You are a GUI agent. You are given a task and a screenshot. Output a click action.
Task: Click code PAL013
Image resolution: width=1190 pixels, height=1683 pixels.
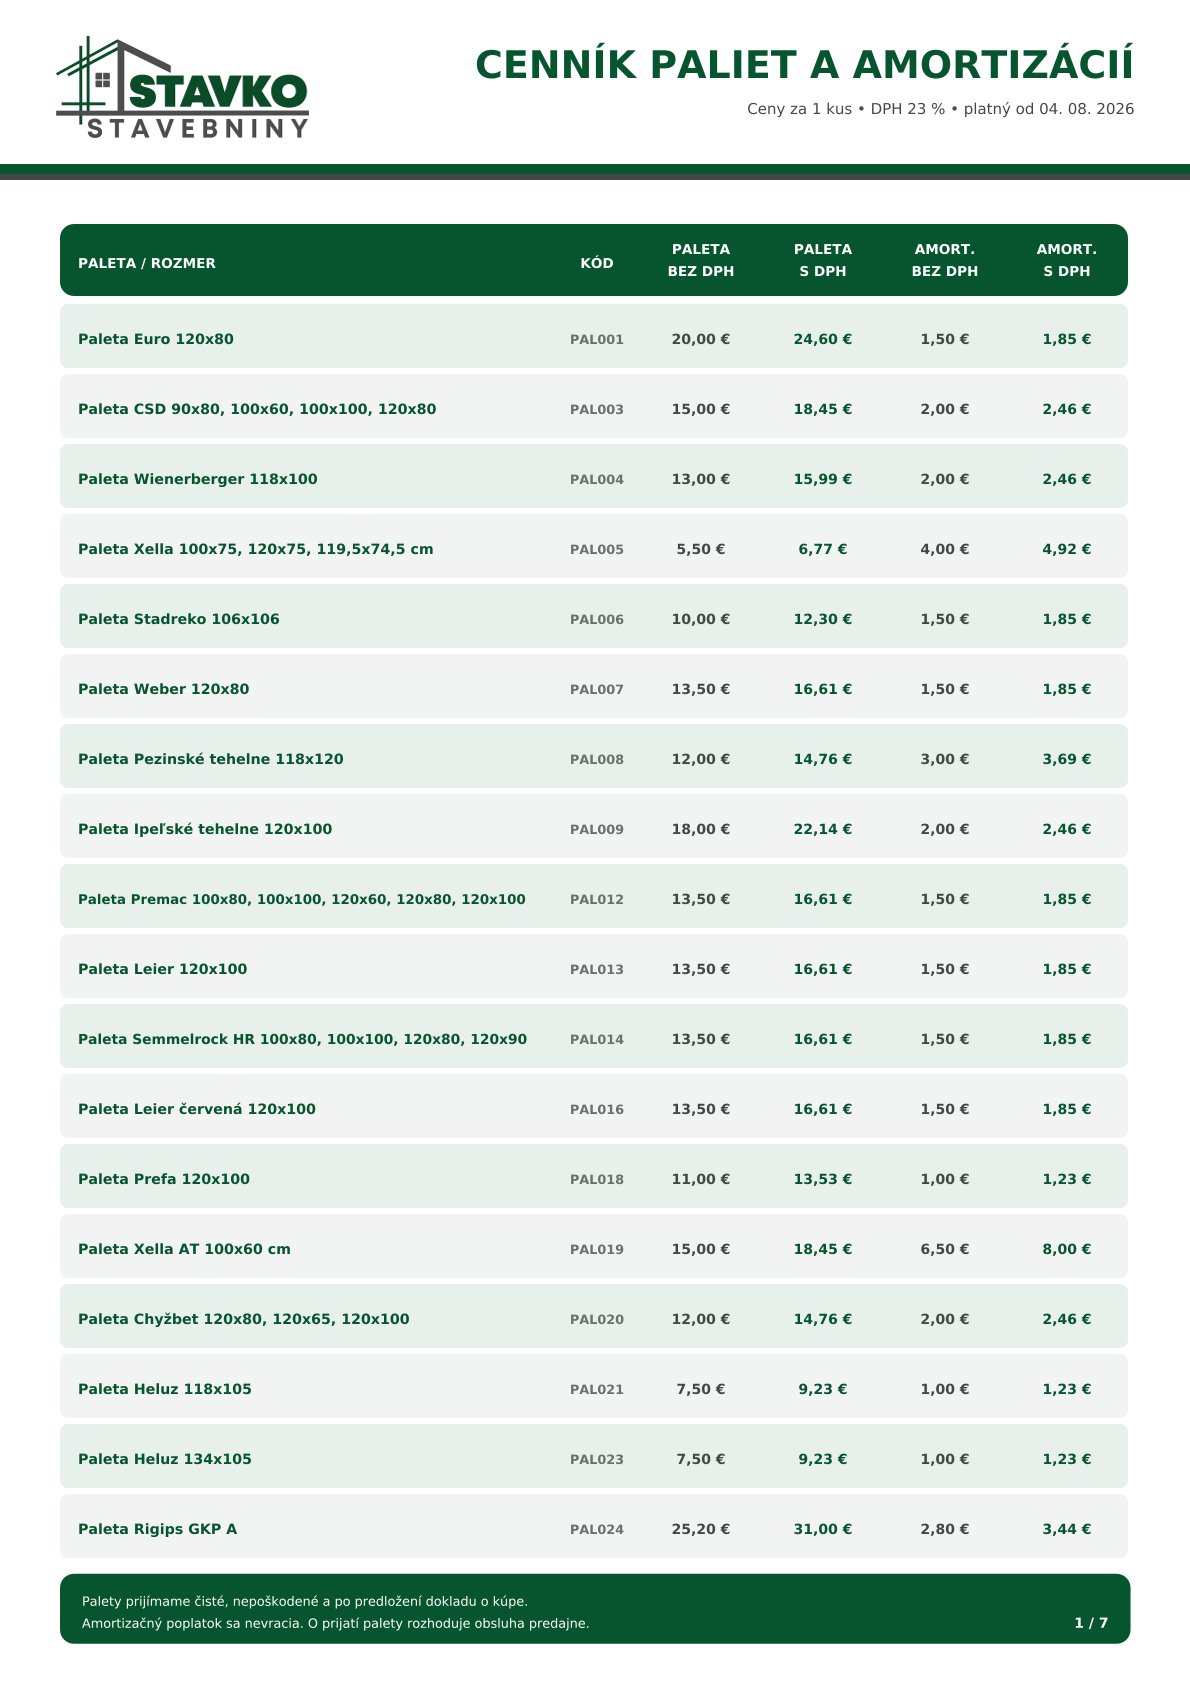[597, 969]
